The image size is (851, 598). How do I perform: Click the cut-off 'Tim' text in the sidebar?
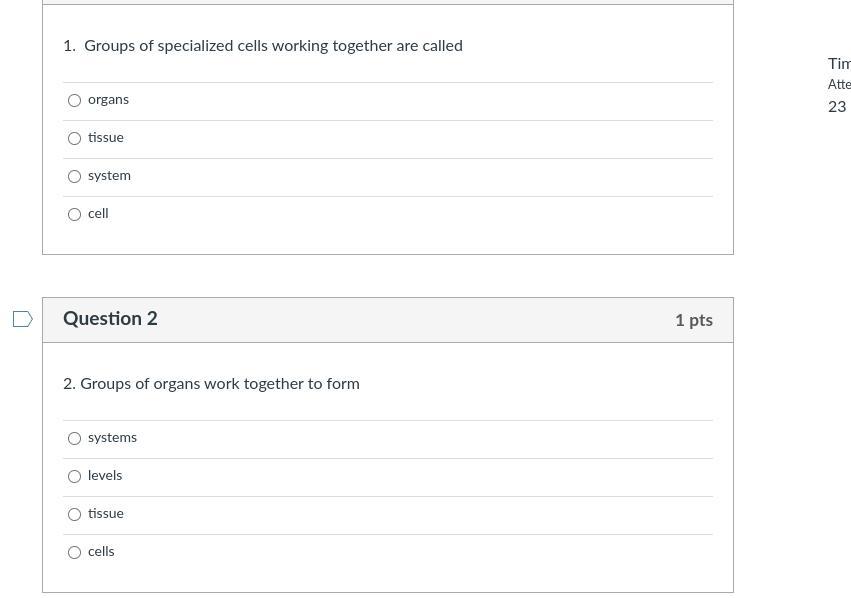(x=839, y=64)
